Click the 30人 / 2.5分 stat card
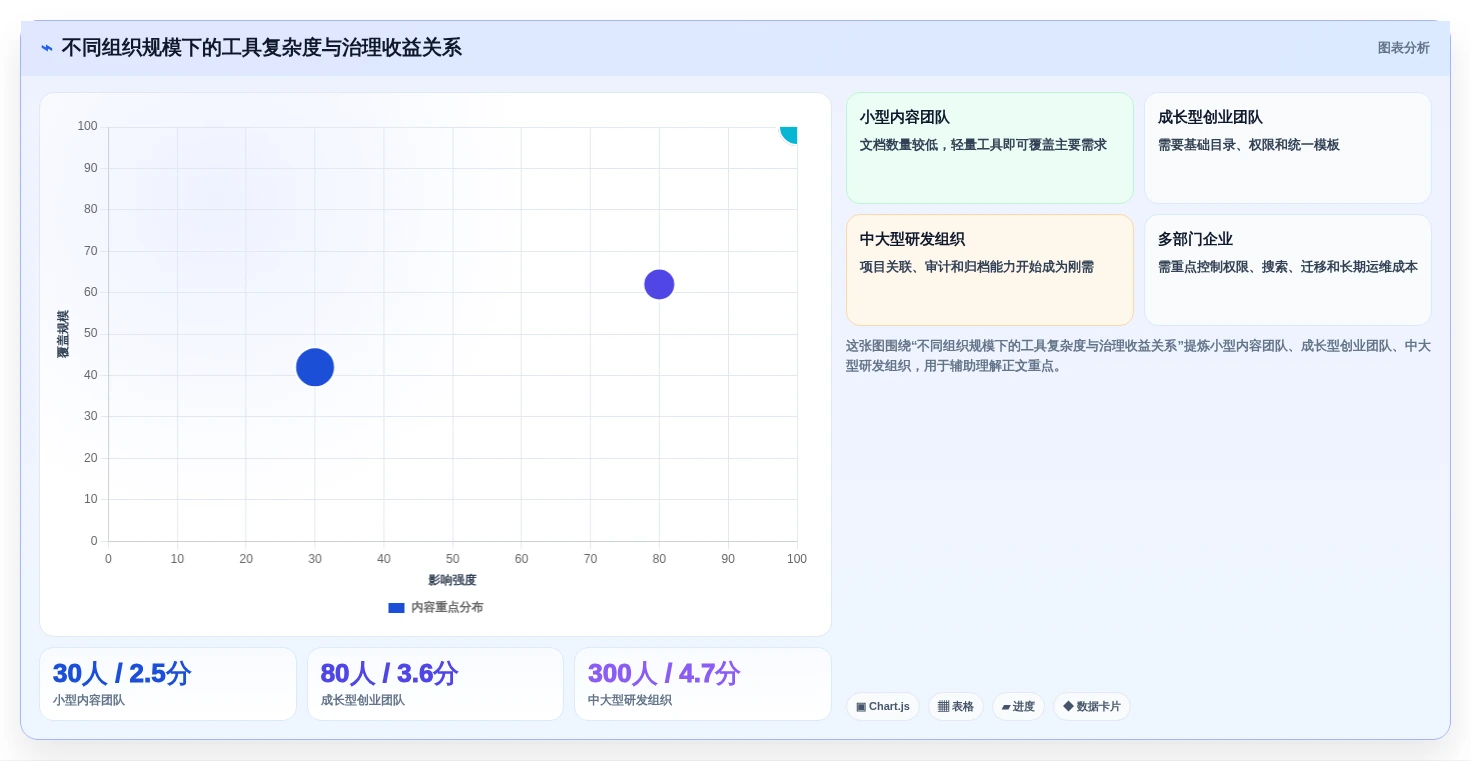This screenshot has width=1471, height=761. click(168, 684)
